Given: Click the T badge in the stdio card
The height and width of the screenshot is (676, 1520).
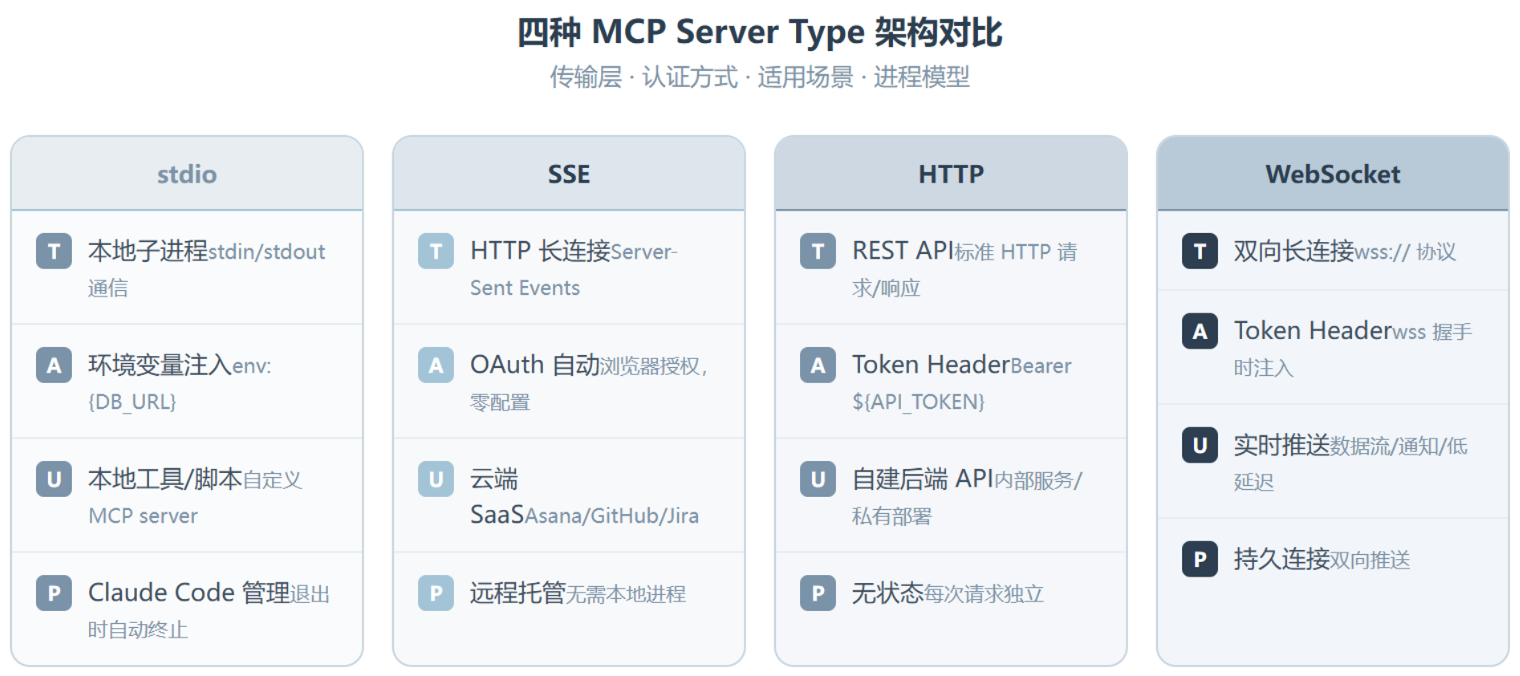Looking at the screenshot, I should [54, 251].
